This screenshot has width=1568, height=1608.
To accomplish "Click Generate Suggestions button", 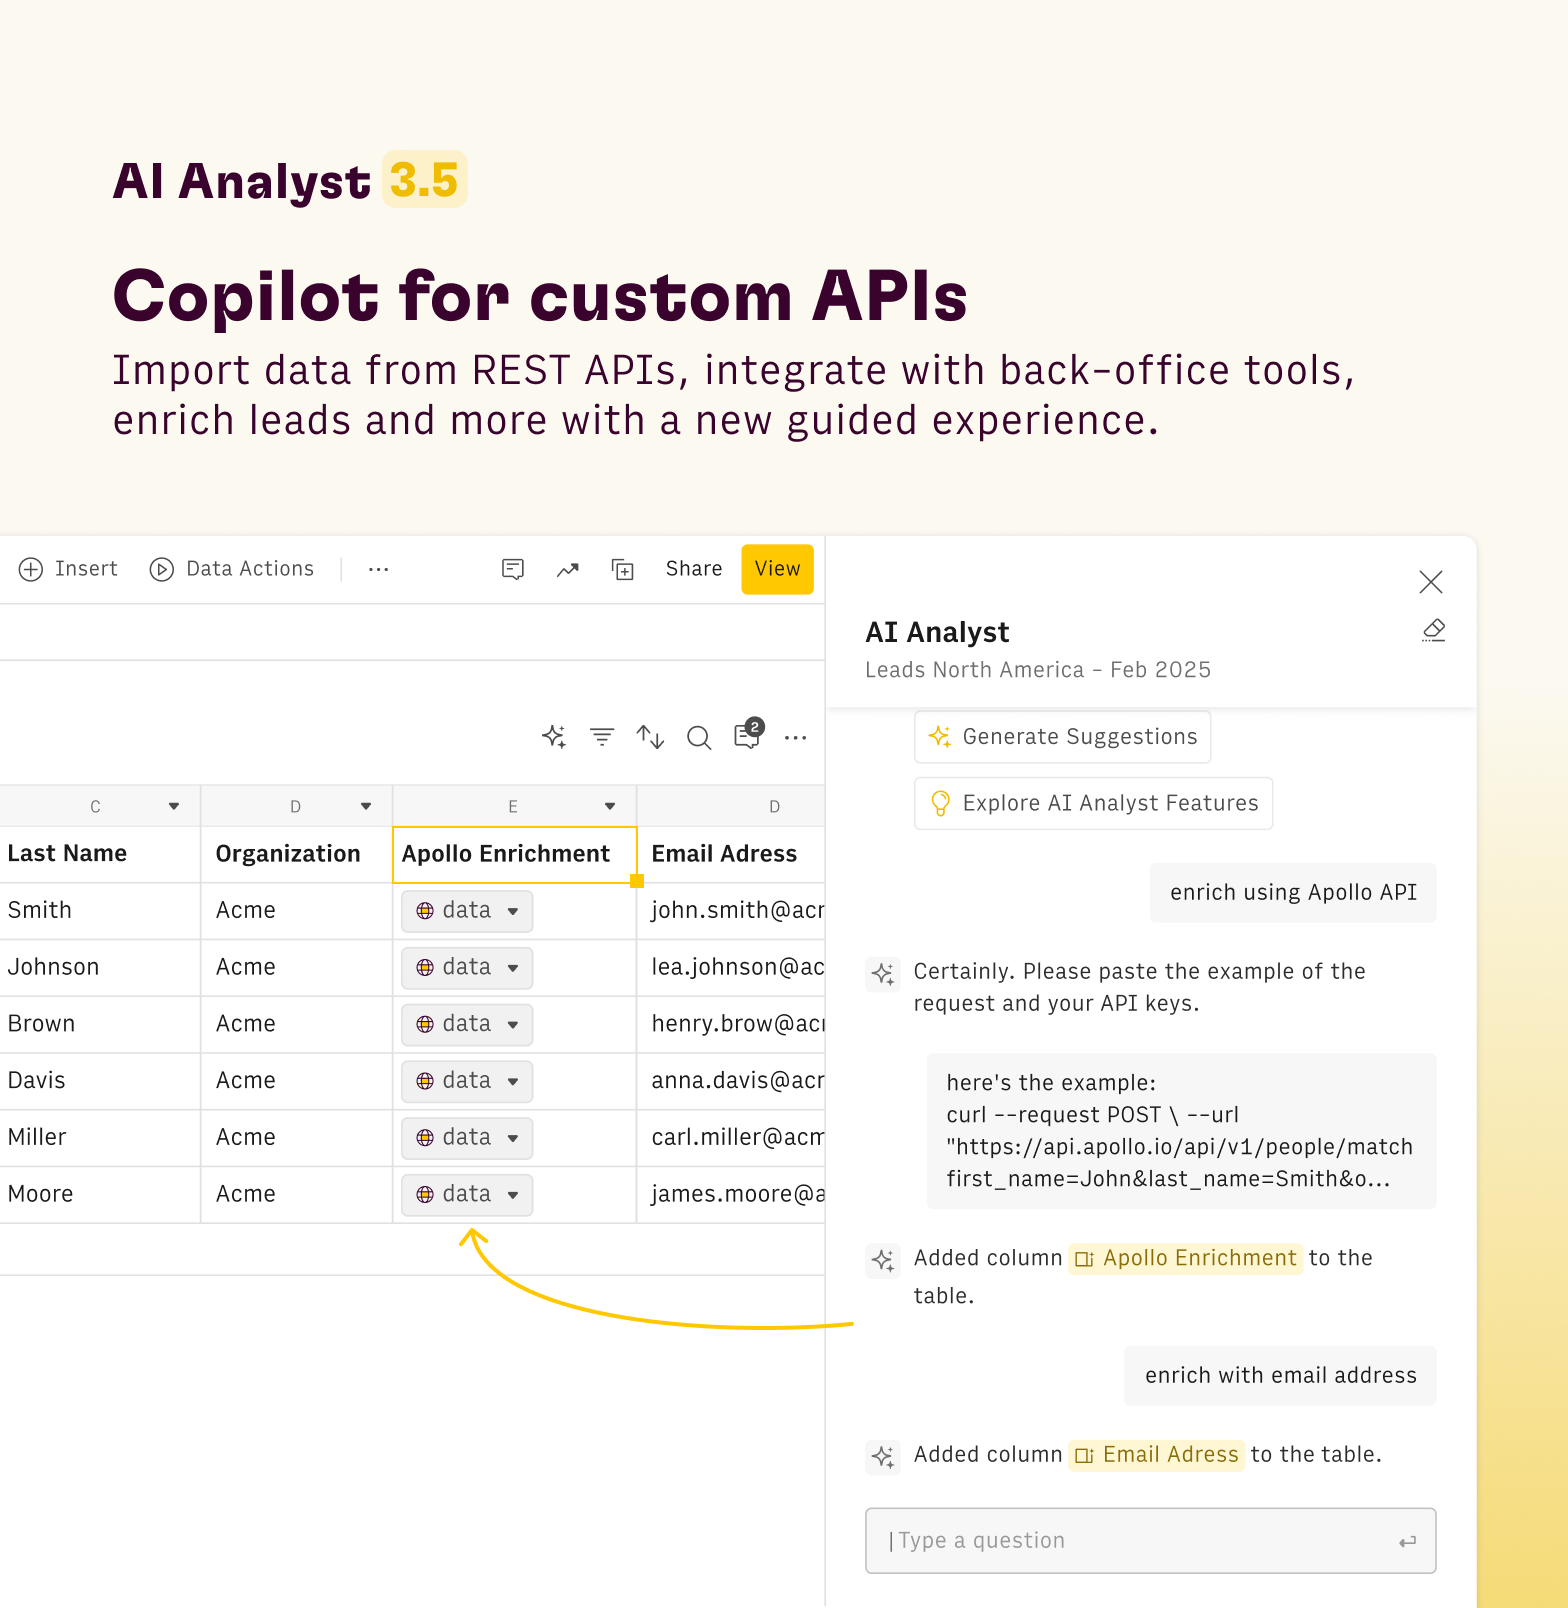I will 1063,737.
